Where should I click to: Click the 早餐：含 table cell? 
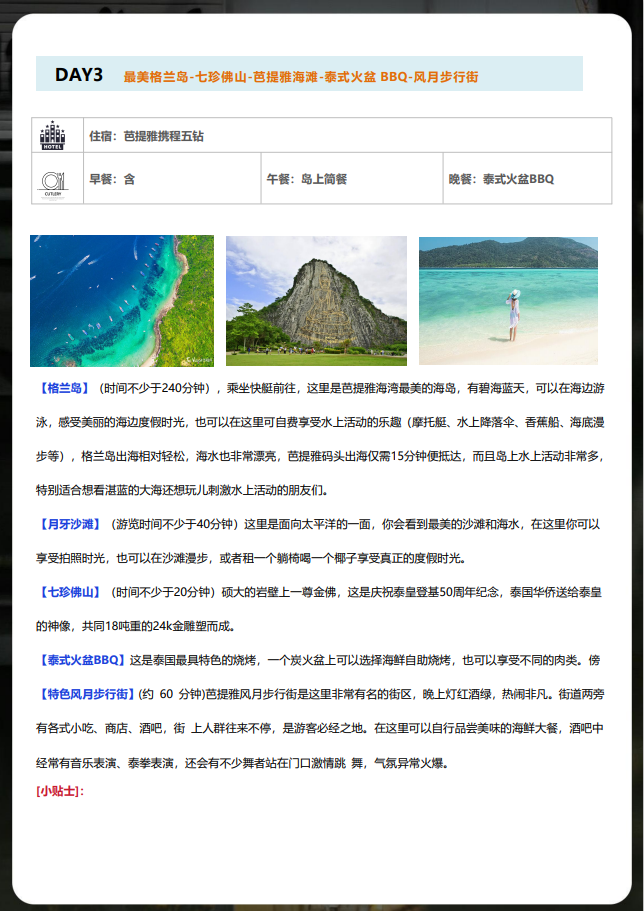(112, 179)
